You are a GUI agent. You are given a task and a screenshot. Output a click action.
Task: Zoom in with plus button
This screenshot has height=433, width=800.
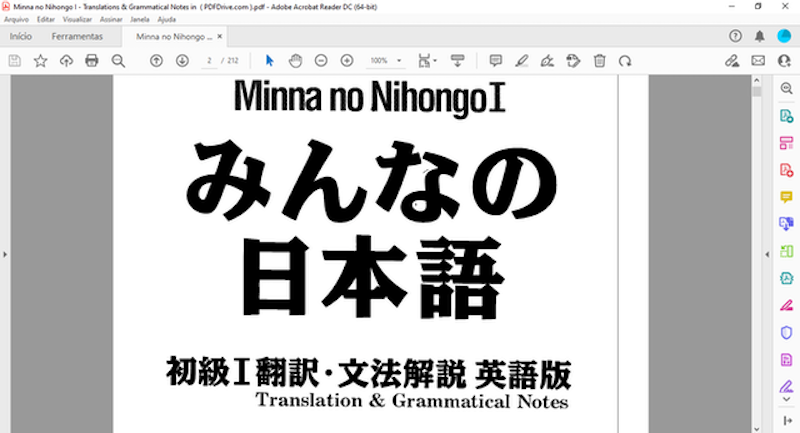(347, 61)
